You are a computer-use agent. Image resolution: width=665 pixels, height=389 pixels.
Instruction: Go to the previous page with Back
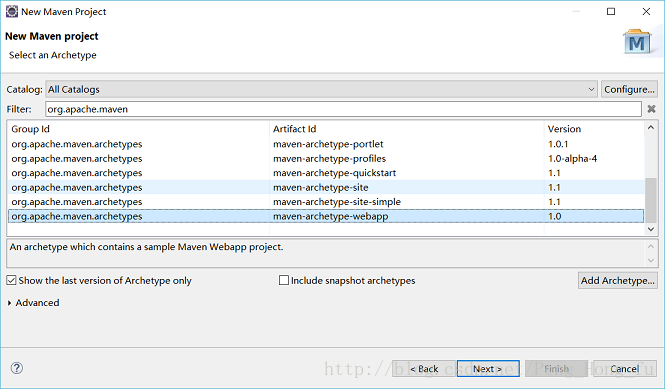point(424,369)
